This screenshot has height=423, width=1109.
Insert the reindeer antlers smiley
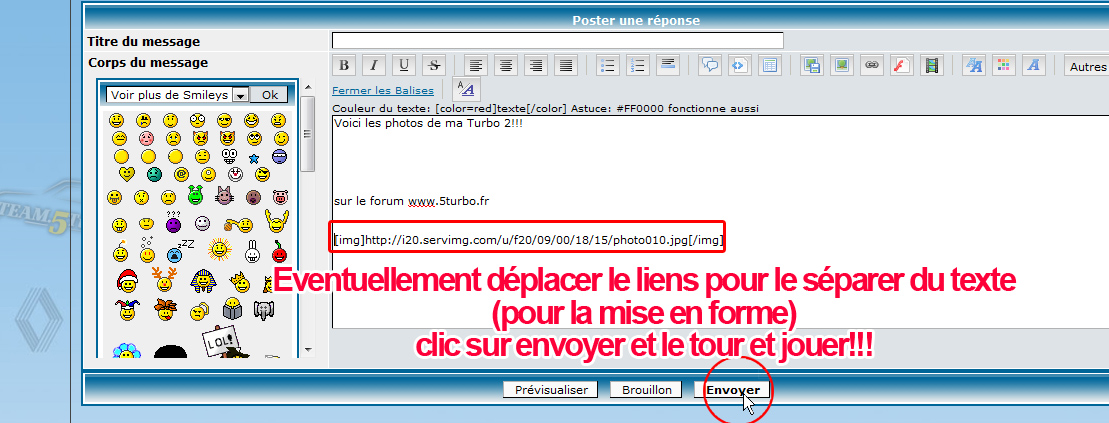tap(165, 281)
